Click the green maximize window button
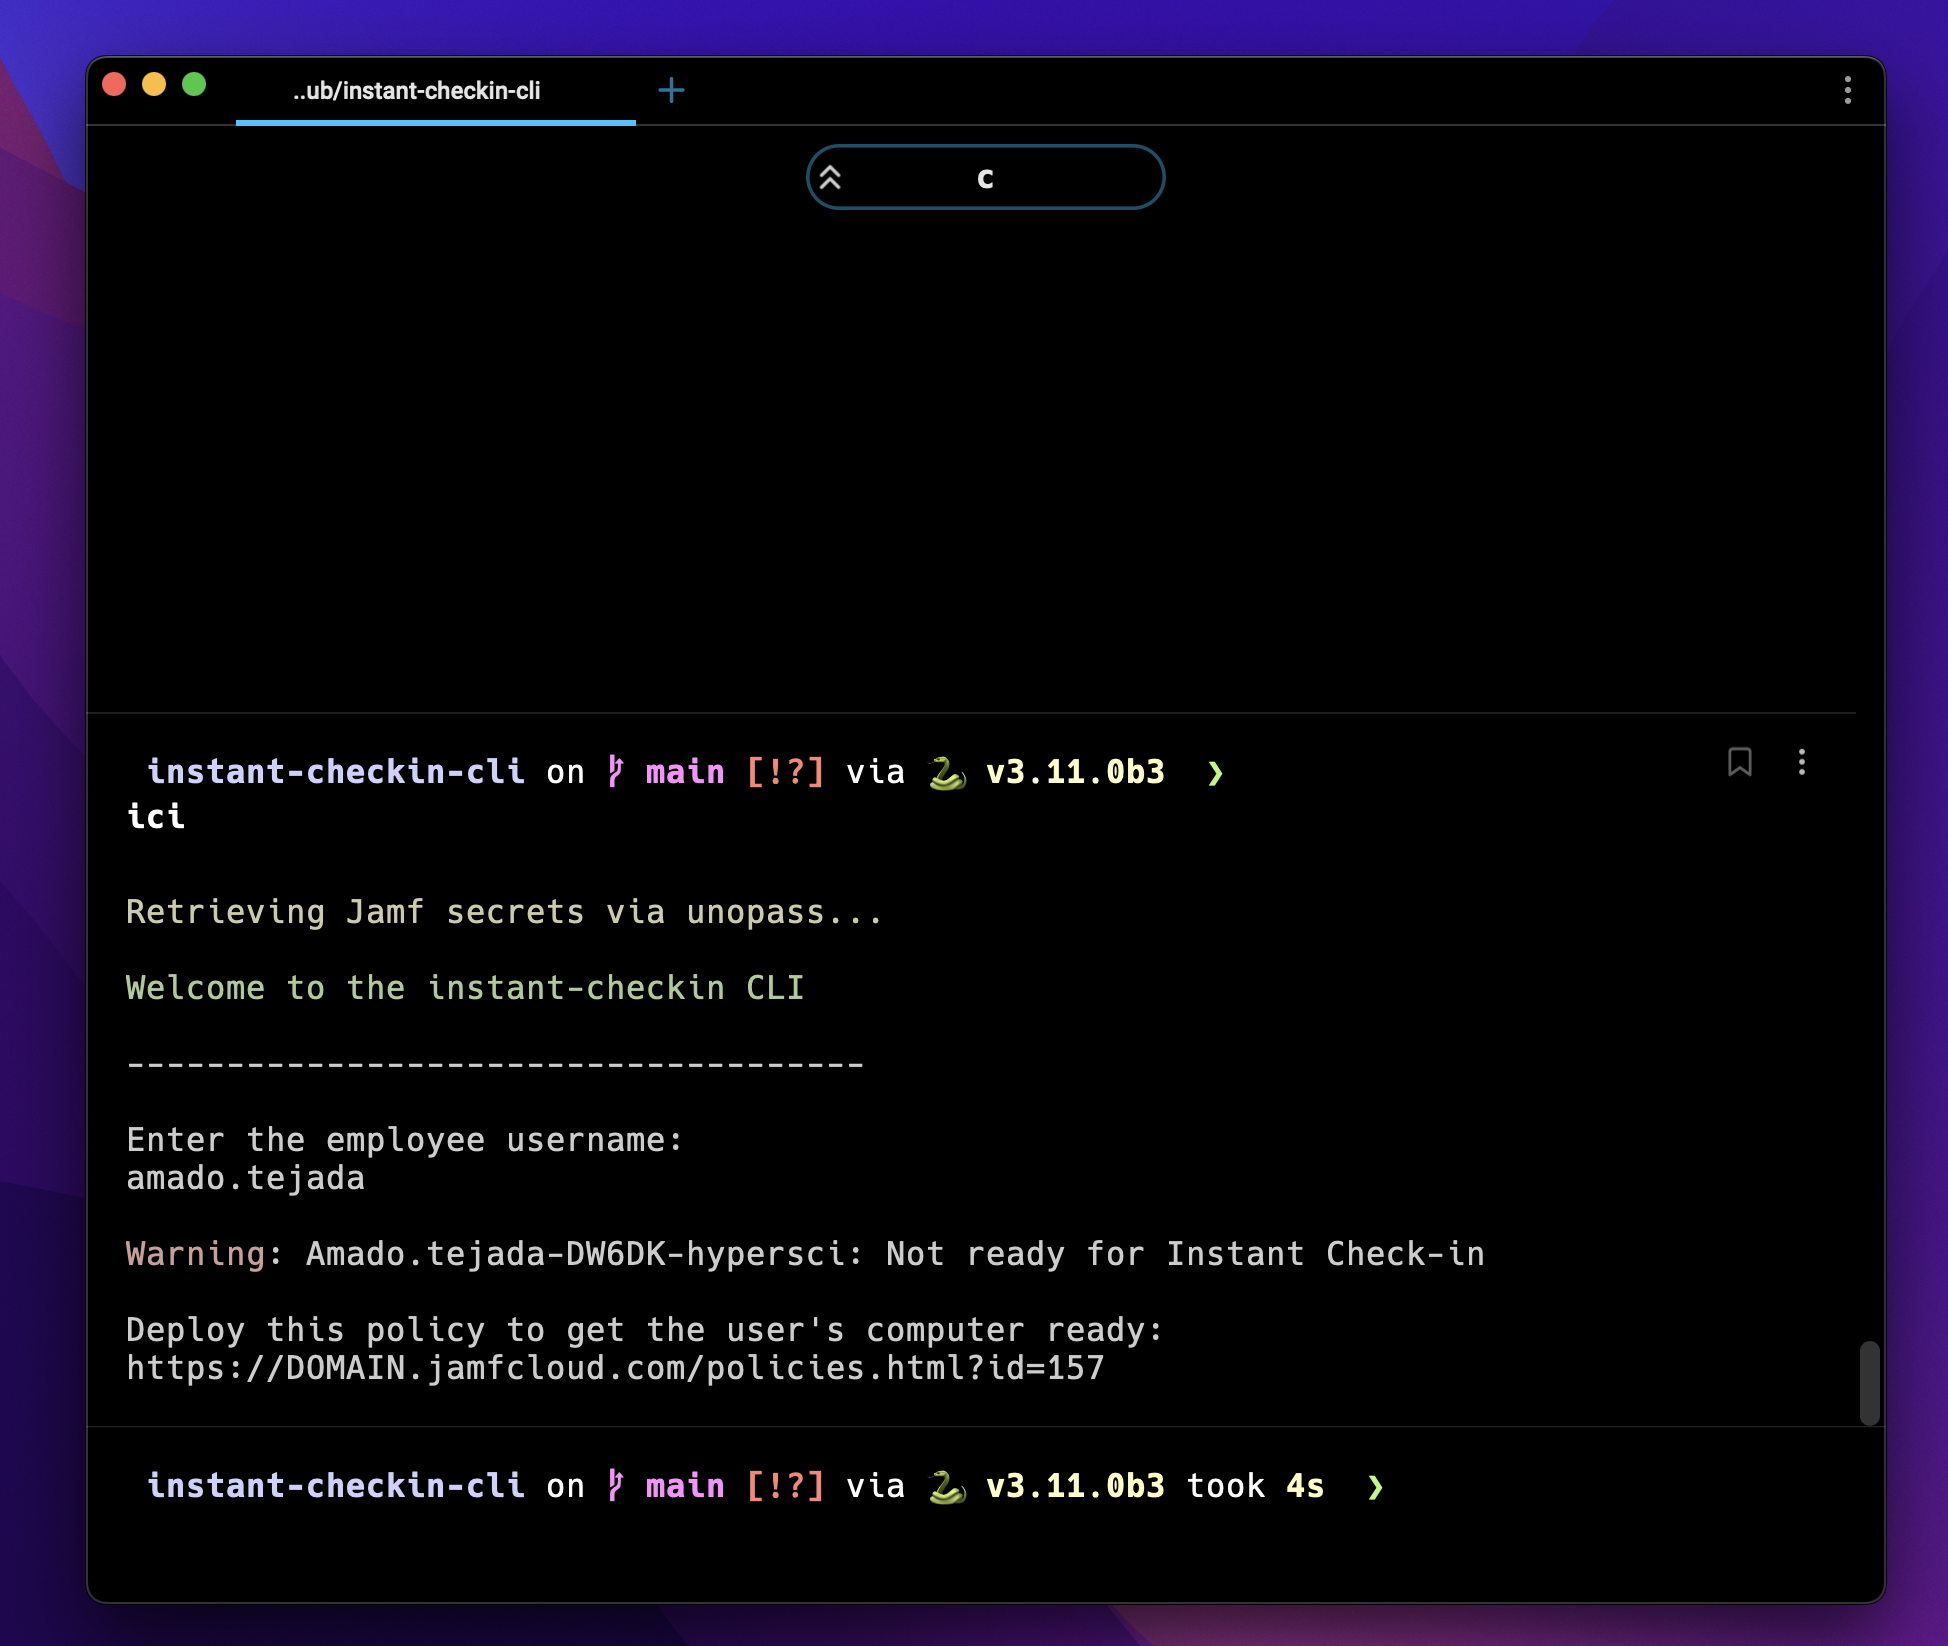 [x=194, y=85]
